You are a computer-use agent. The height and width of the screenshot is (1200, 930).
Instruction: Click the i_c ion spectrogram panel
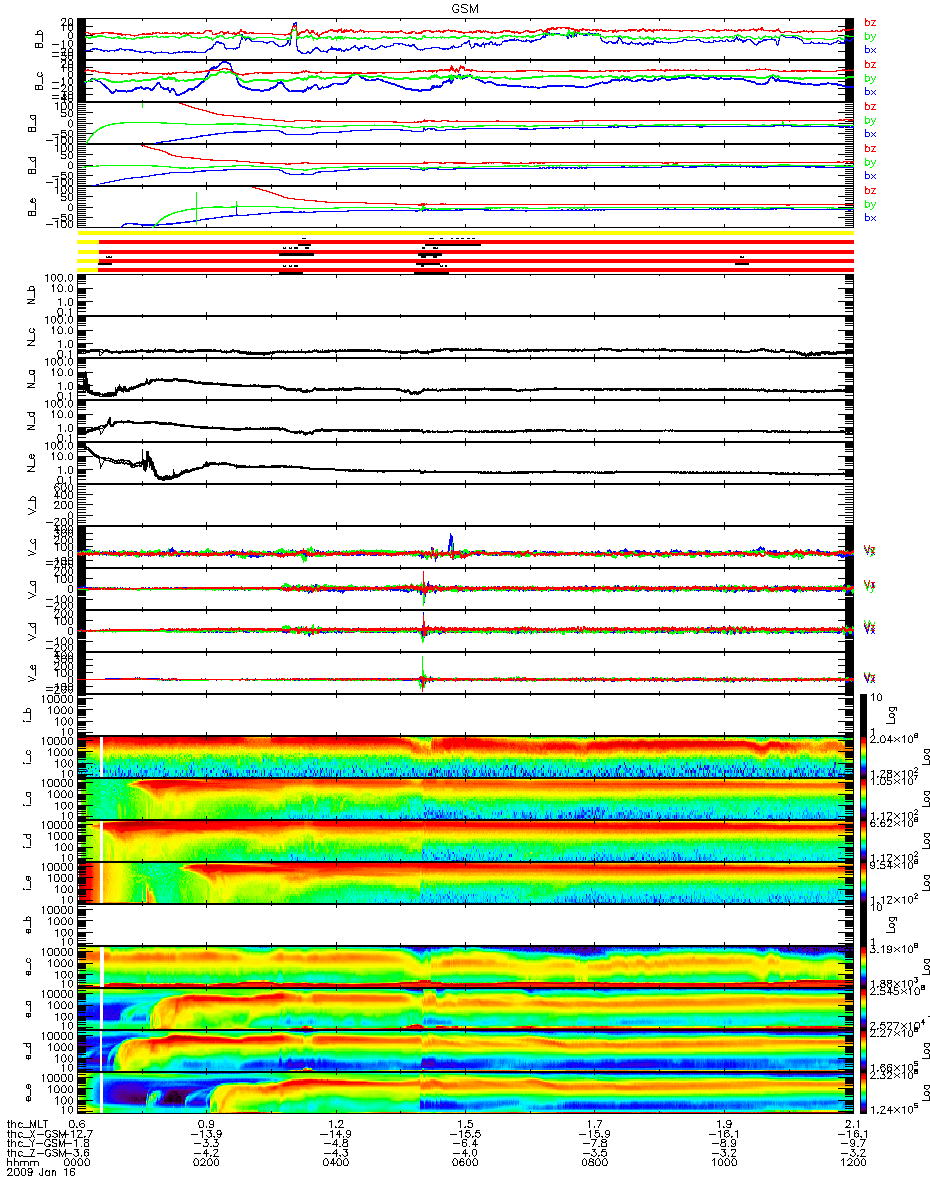tap(465, 757)
